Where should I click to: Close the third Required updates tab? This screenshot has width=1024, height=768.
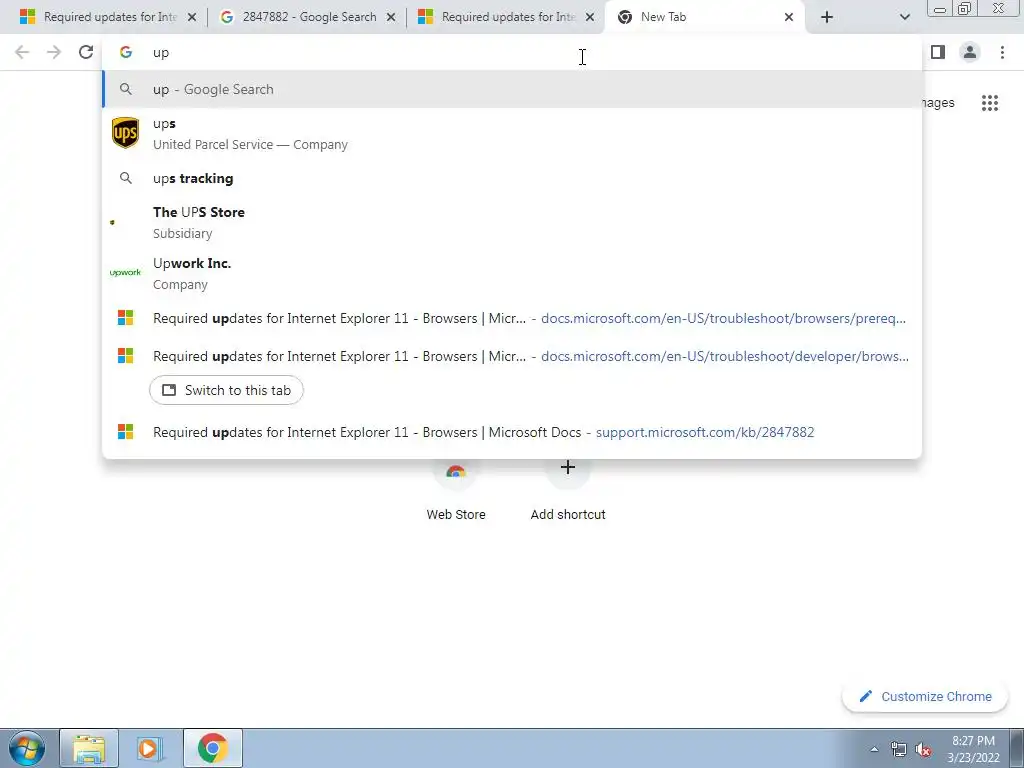pos(590,18)
